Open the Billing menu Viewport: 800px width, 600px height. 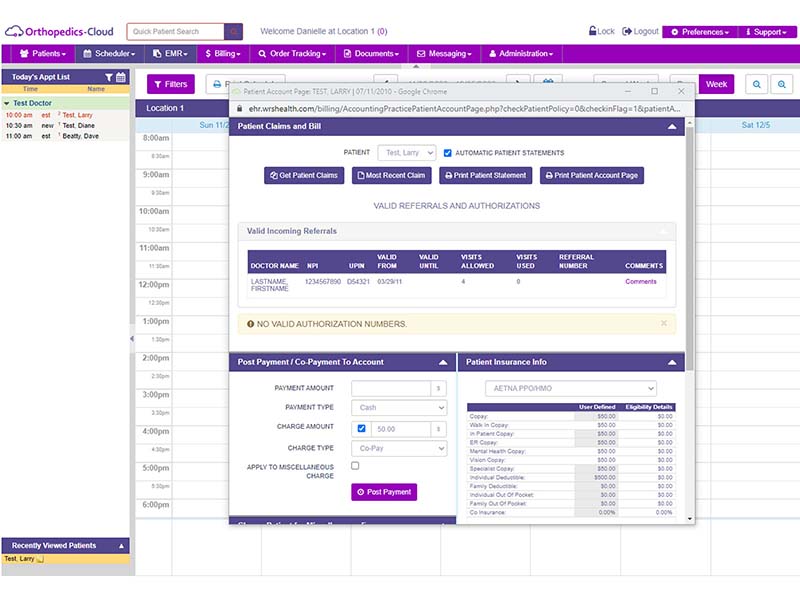pos(222,54)
